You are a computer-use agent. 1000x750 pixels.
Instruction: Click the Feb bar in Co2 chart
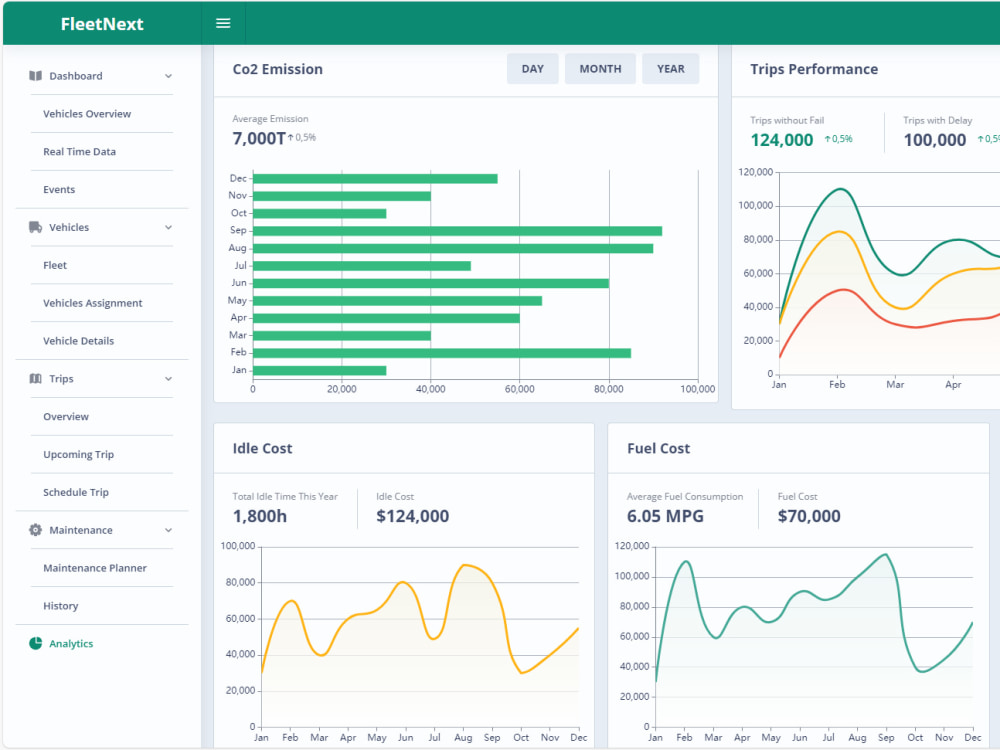442,353
